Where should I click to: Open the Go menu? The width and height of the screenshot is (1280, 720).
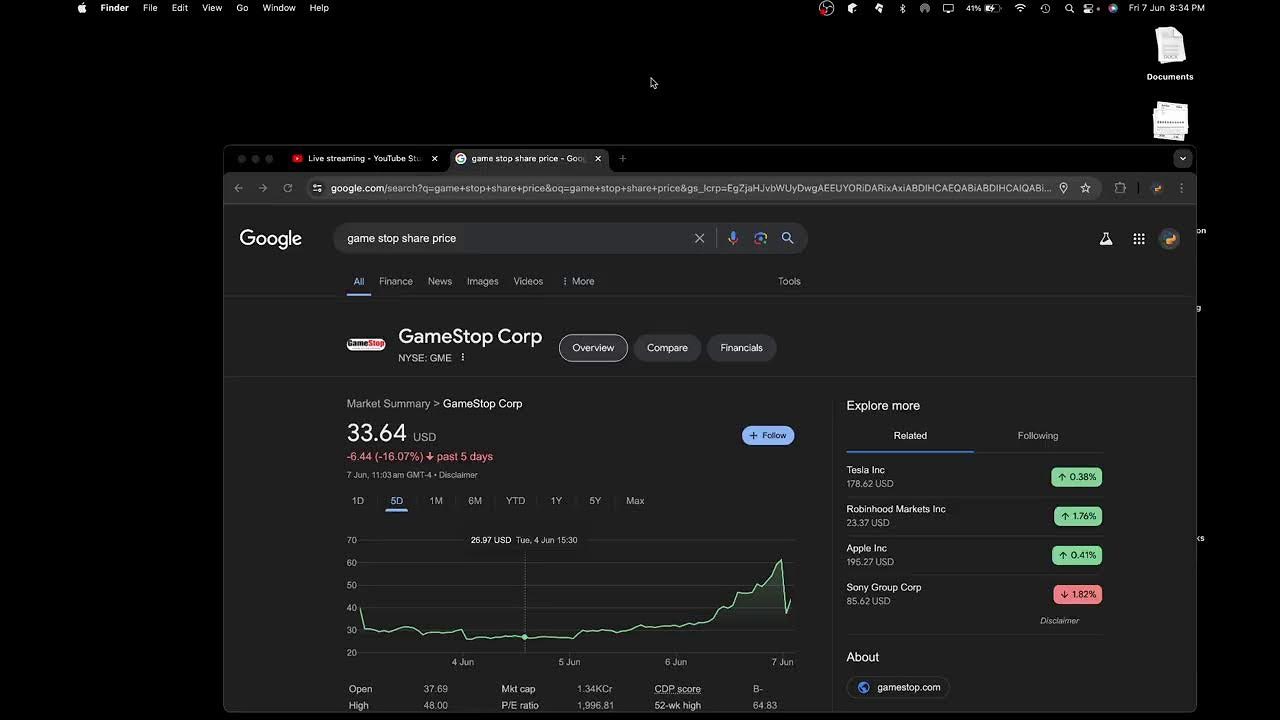(x=242, y=8)
